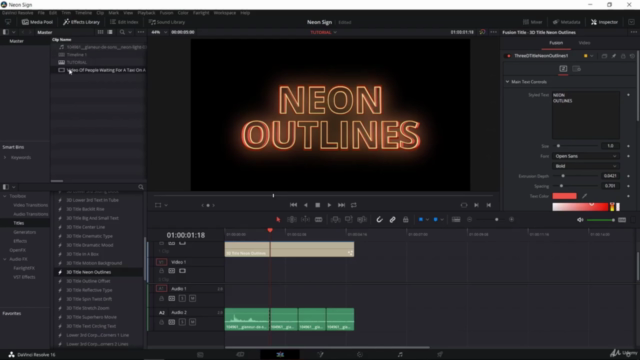The image size is (640, 360).
Task: Select the arrow Selection Mode tool
Action: point(278,220)
